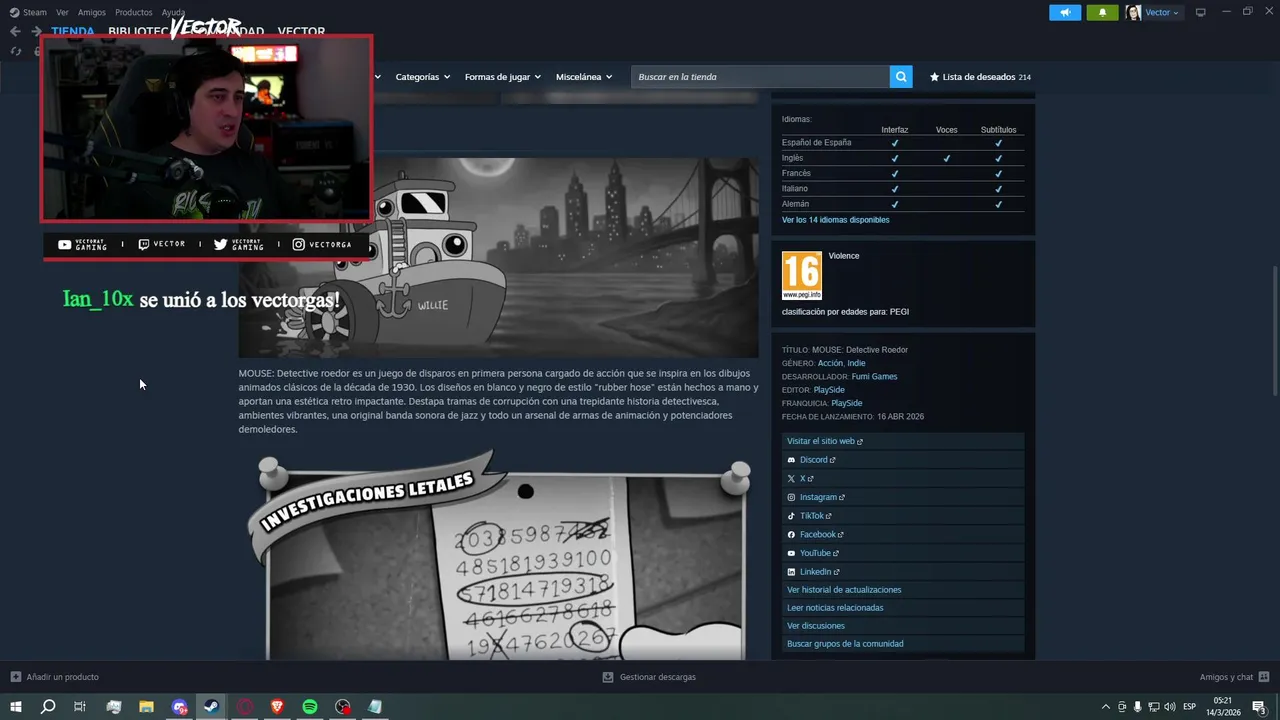Click the store search magnifier button
The height and width of the screenshot is (720, 1280).
pos(901,77)
